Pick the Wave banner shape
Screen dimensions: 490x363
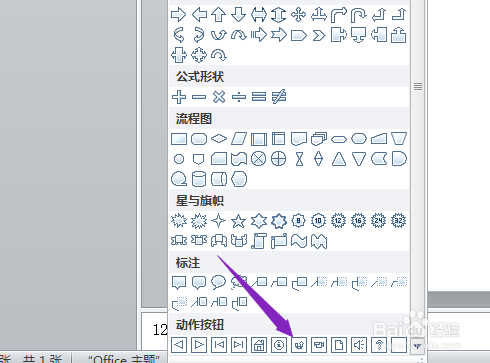pos(299,241)
